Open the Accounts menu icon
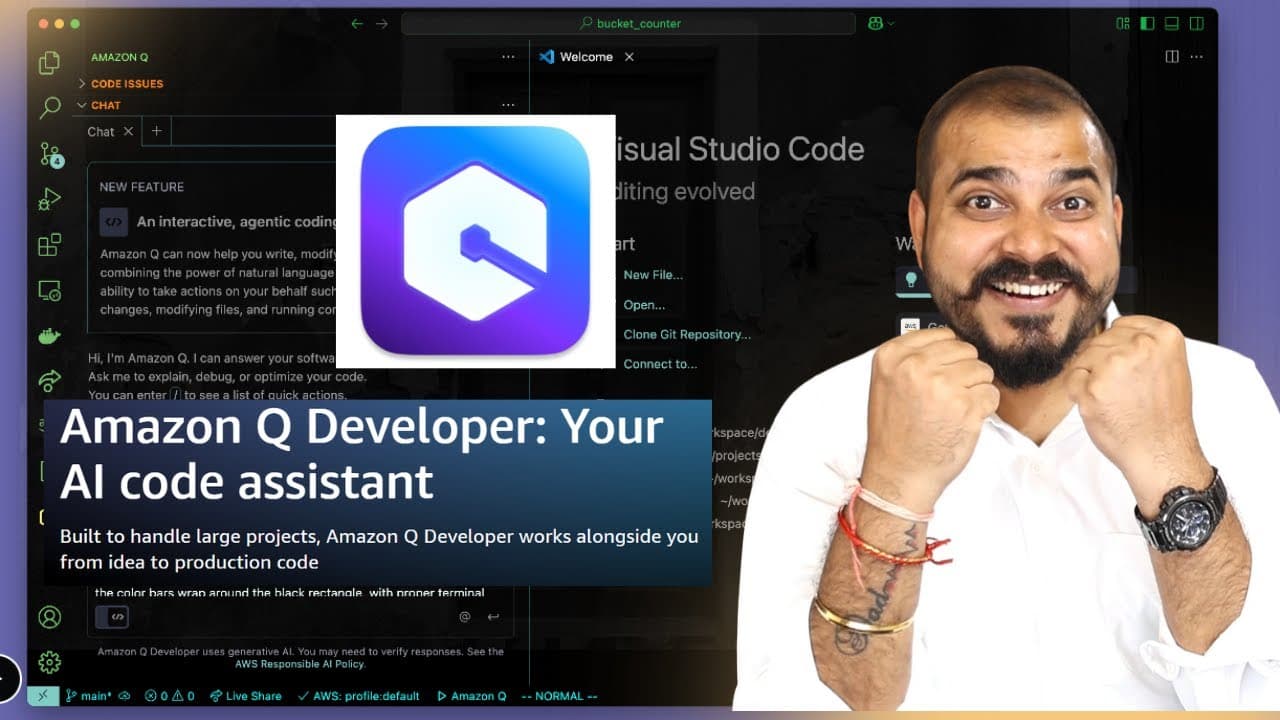Image resolution: width=1280 pixels, height=720 pixels. tap(49, 617)
